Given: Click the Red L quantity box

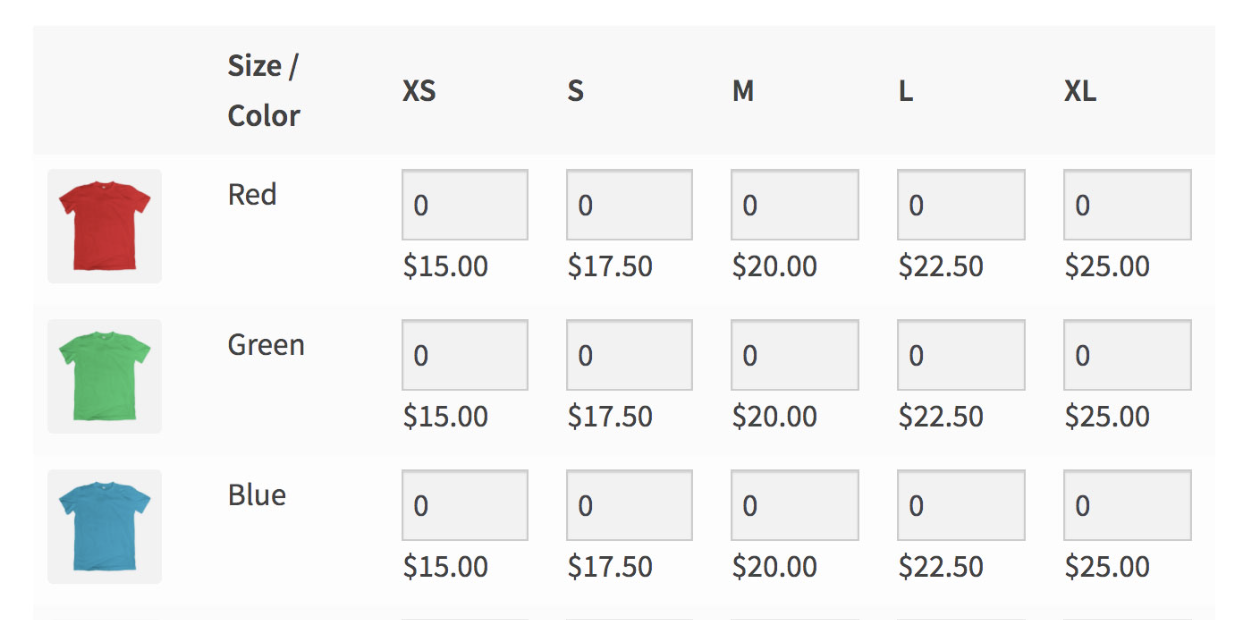Looking at the screenshot, I should 961,205.
